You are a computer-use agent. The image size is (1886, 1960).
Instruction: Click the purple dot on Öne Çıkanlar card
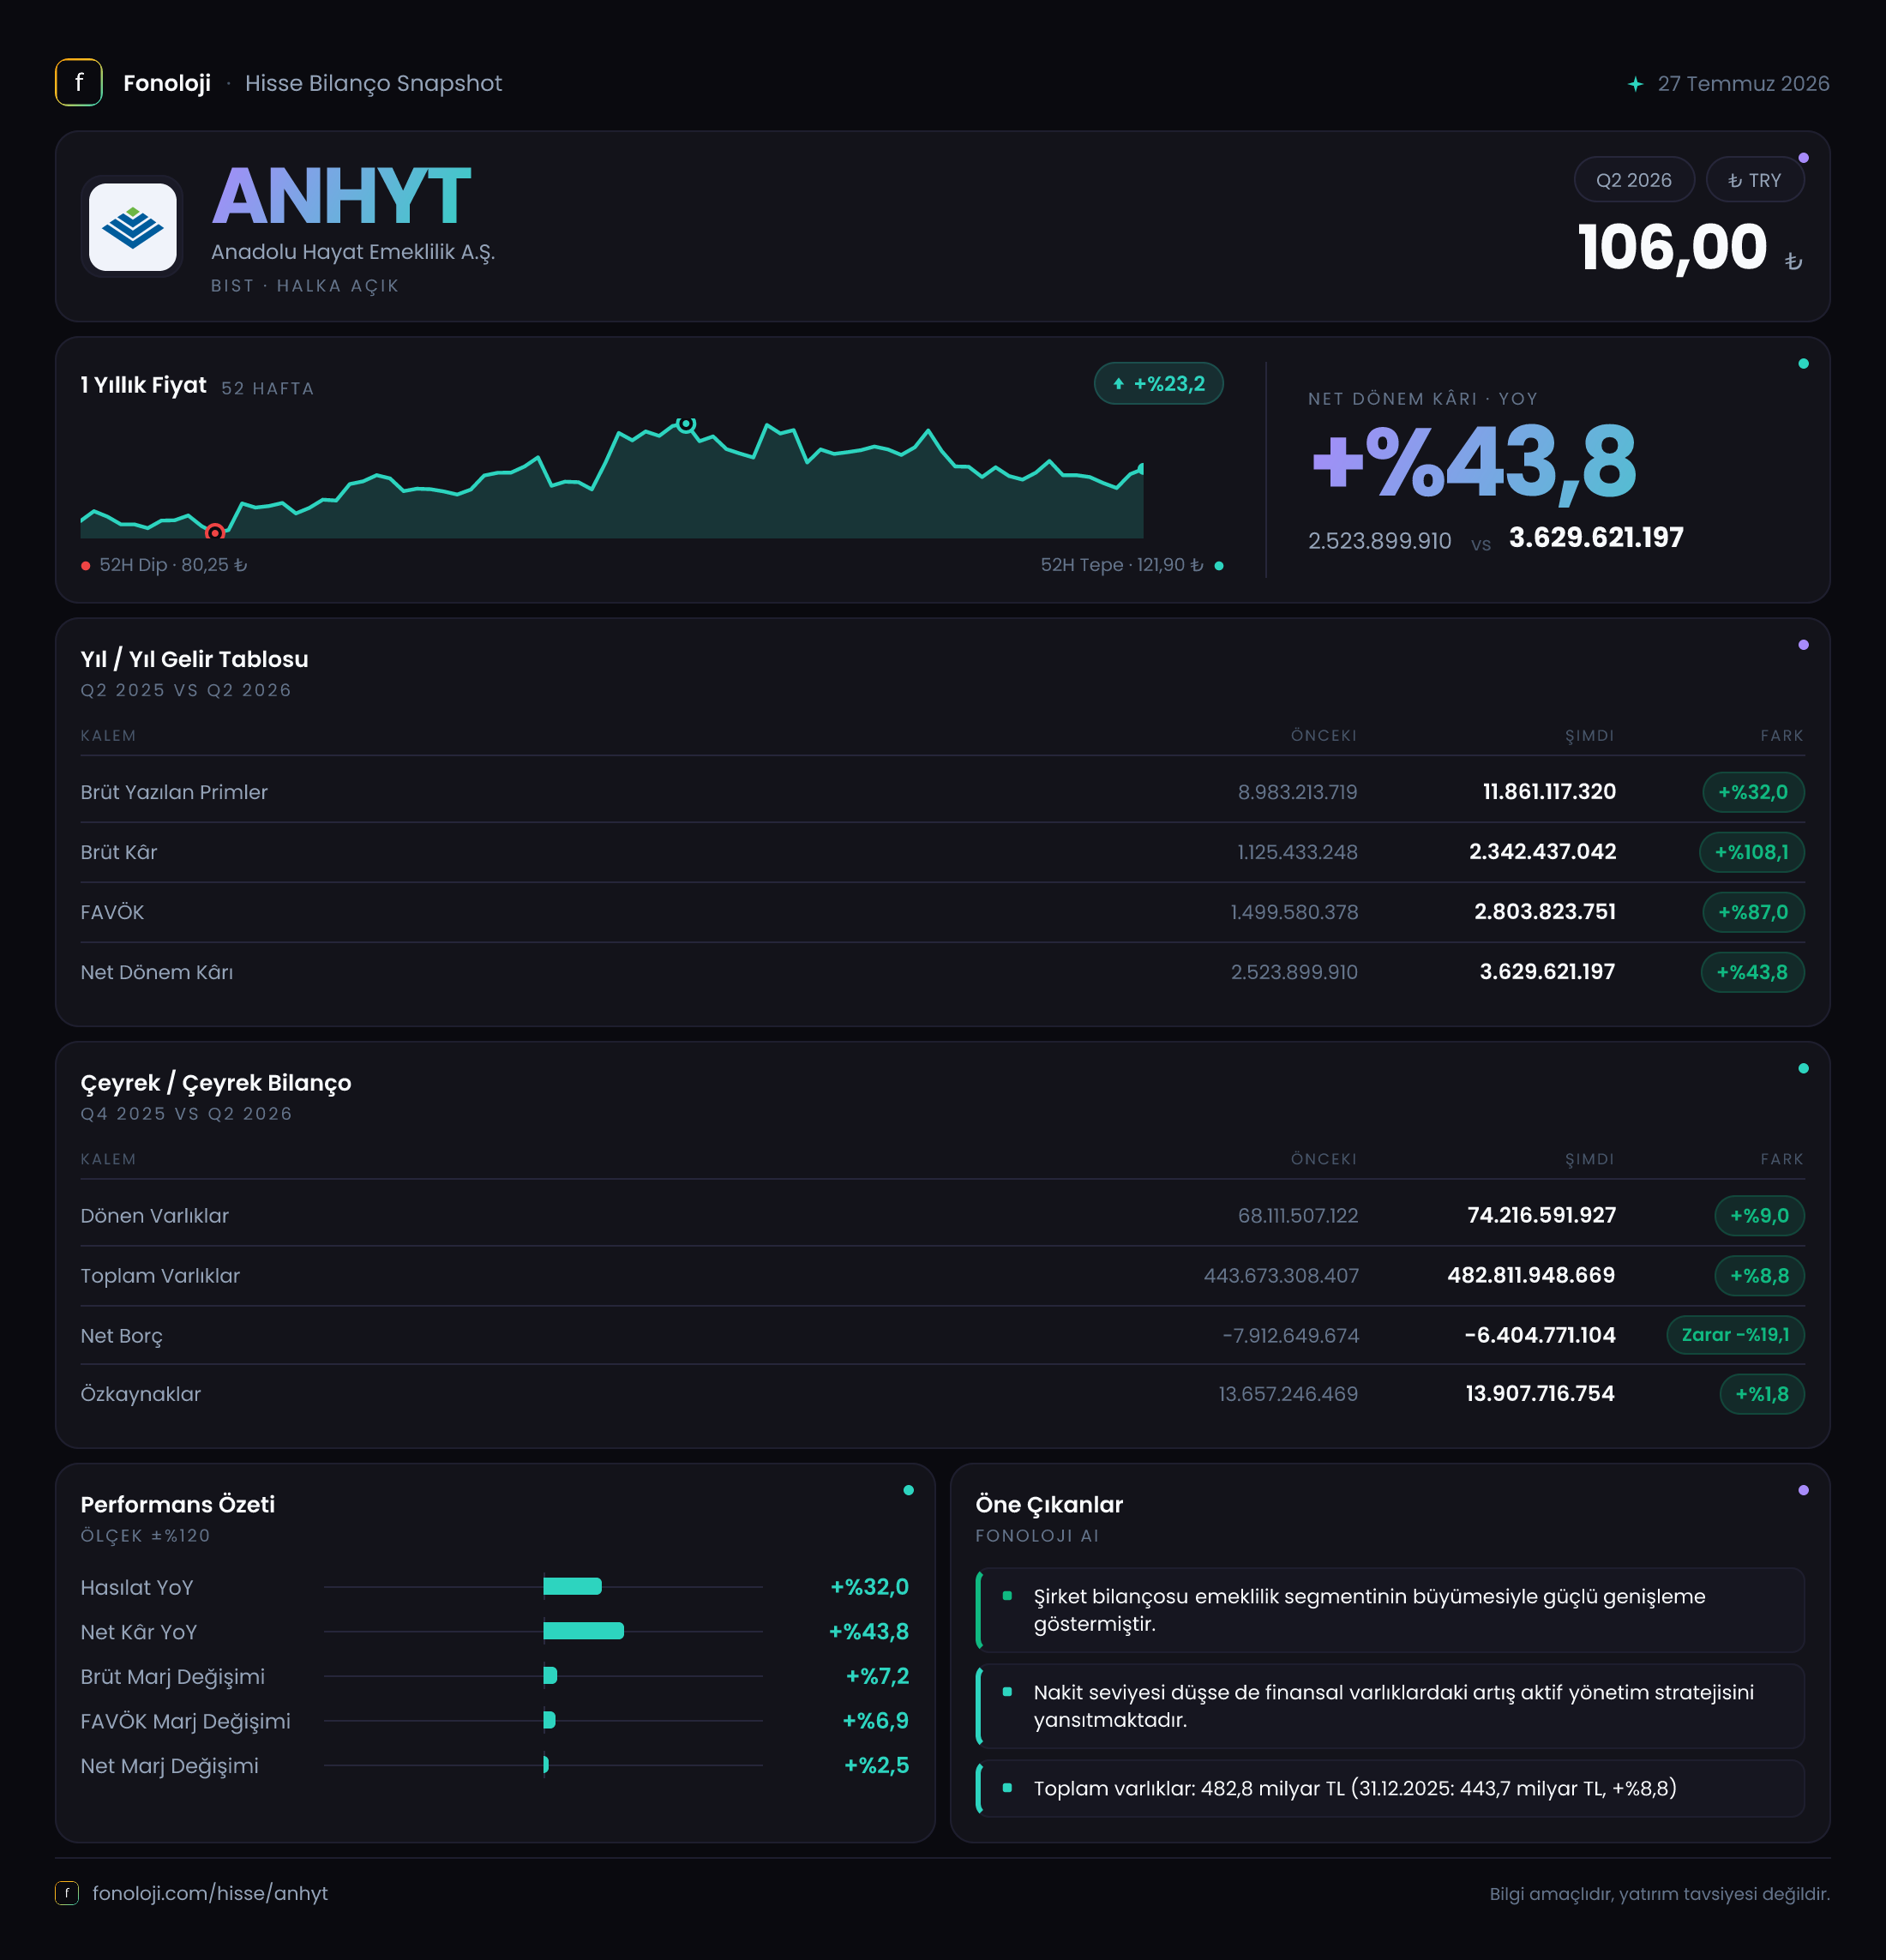point(1803,1490)
